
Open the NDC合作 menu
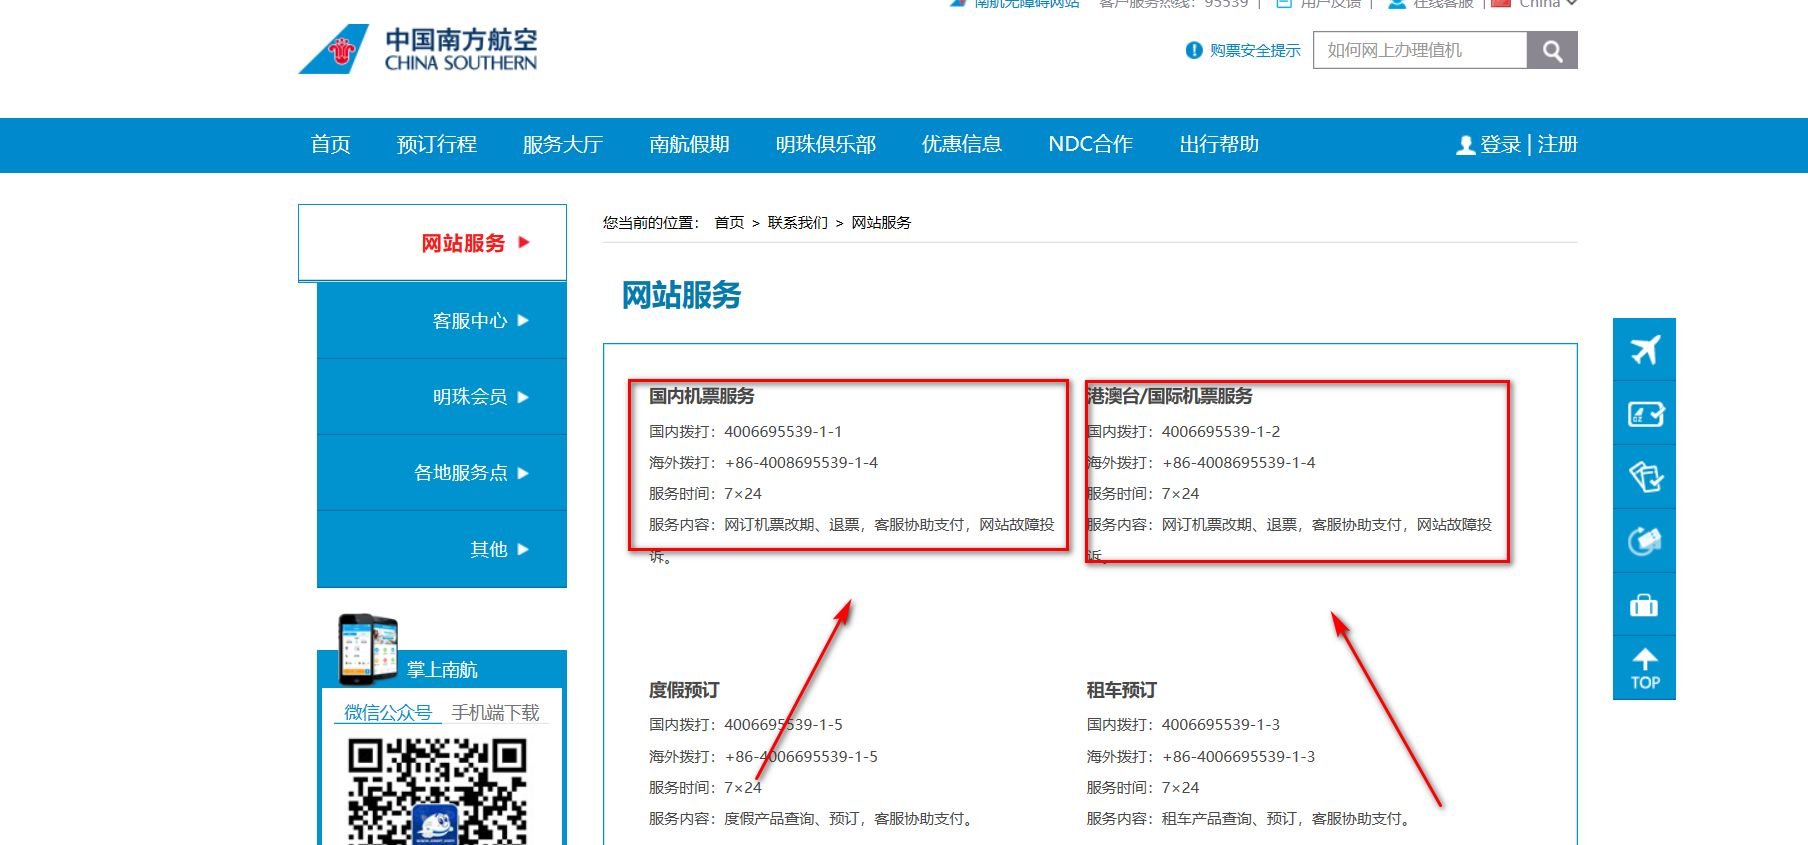coord(1090,145)
